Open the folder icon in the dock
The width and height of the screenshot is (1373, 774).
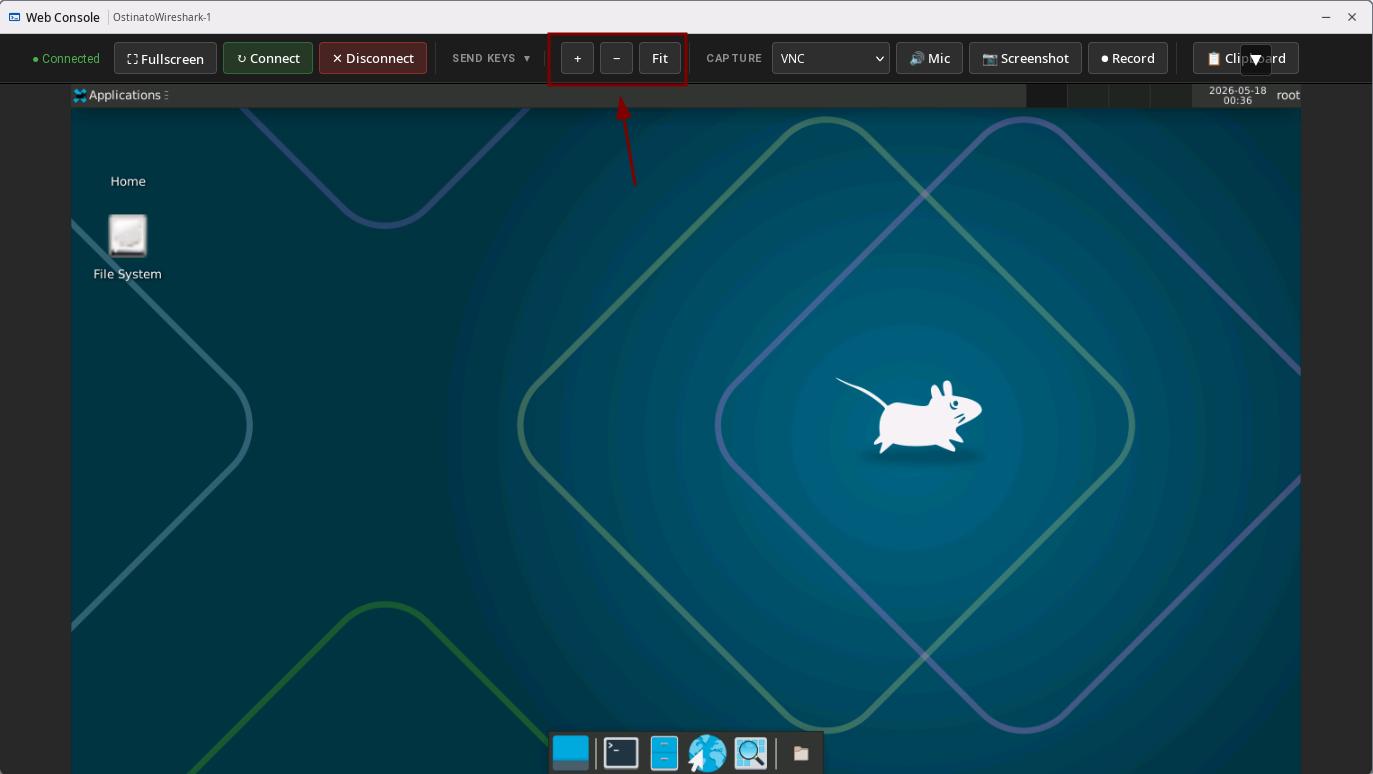click(801, 754)
